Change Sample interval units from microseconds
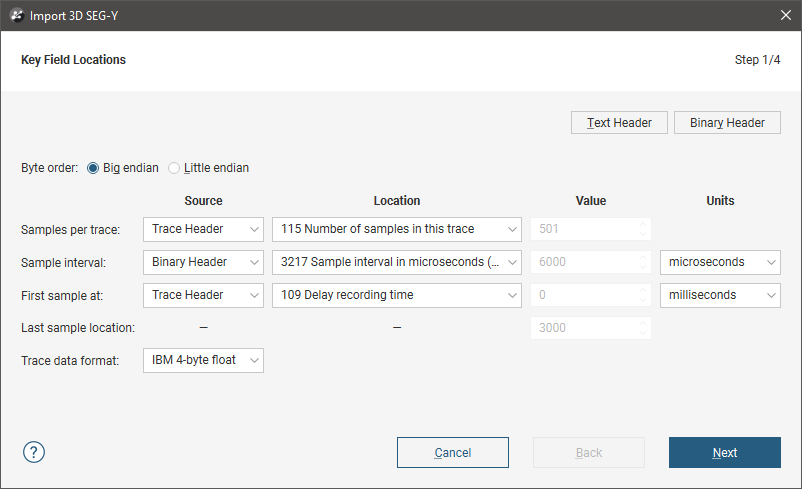Image resolution: width=802 pixels, height=489 pixels. 720,262
